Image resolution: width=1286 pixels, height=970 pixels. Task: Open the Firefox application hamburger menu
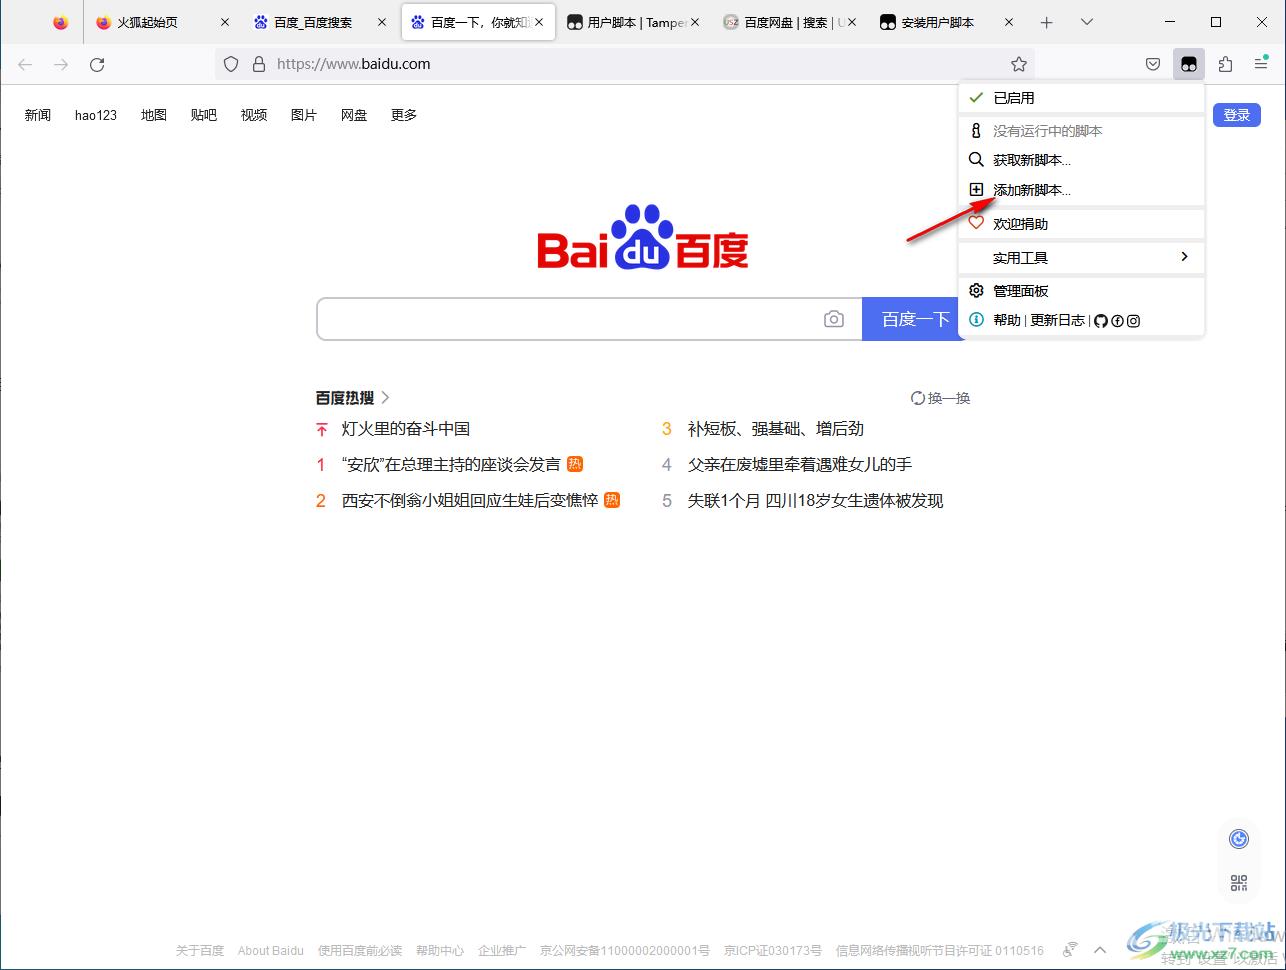(1261, 64)
